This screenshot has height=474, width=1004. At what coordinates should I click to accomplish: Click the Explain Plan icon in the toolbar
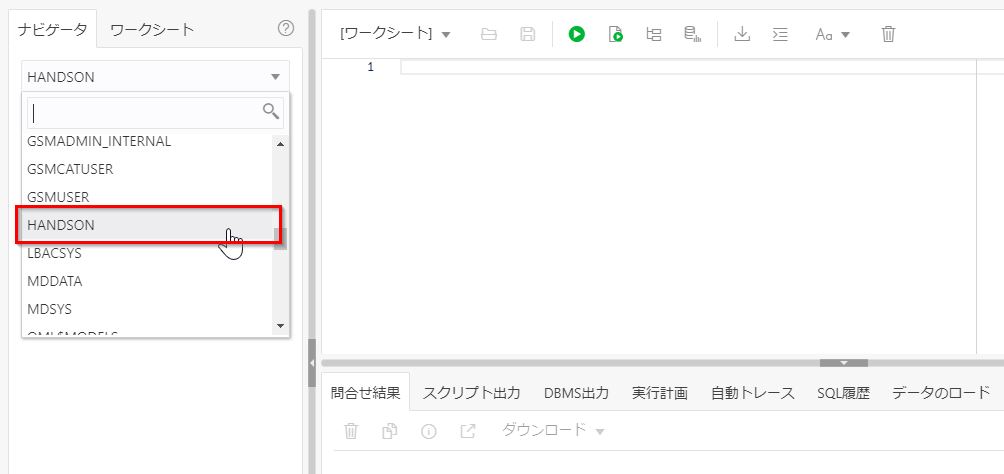click(x=654, y=34)
